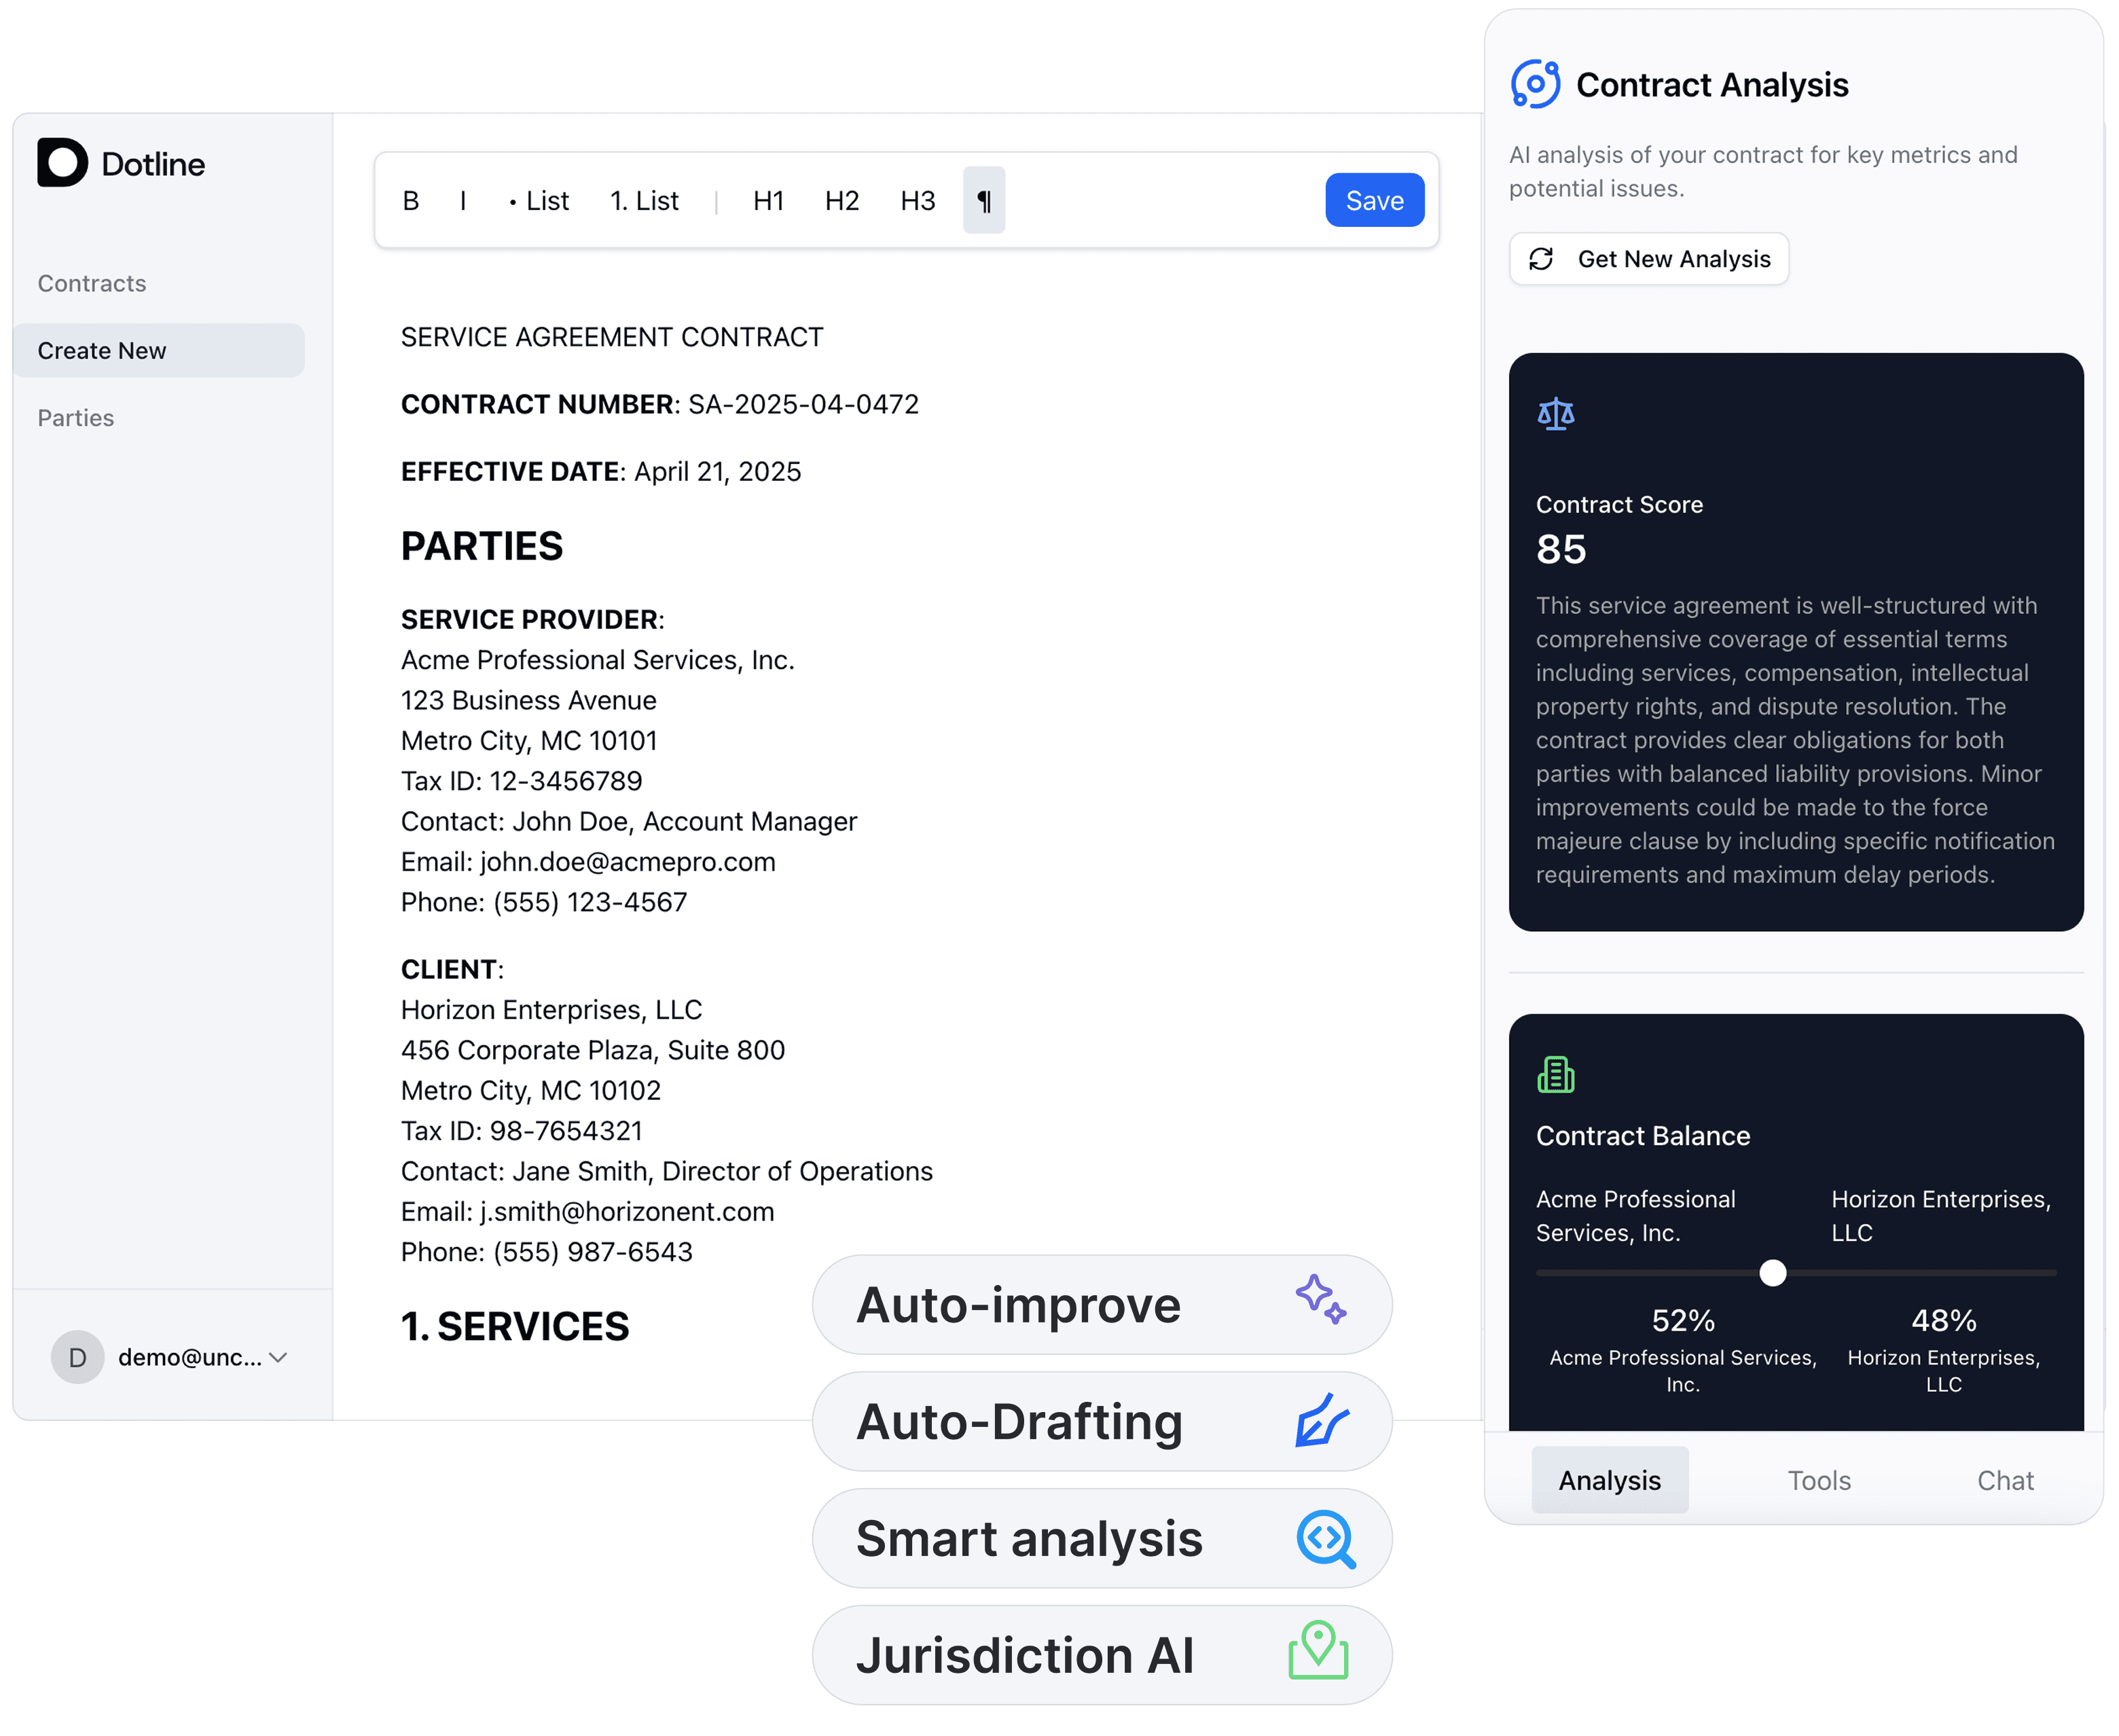Apply H1 heading style
This screenshot has height=1736, width=2119.
coord(768,201)
